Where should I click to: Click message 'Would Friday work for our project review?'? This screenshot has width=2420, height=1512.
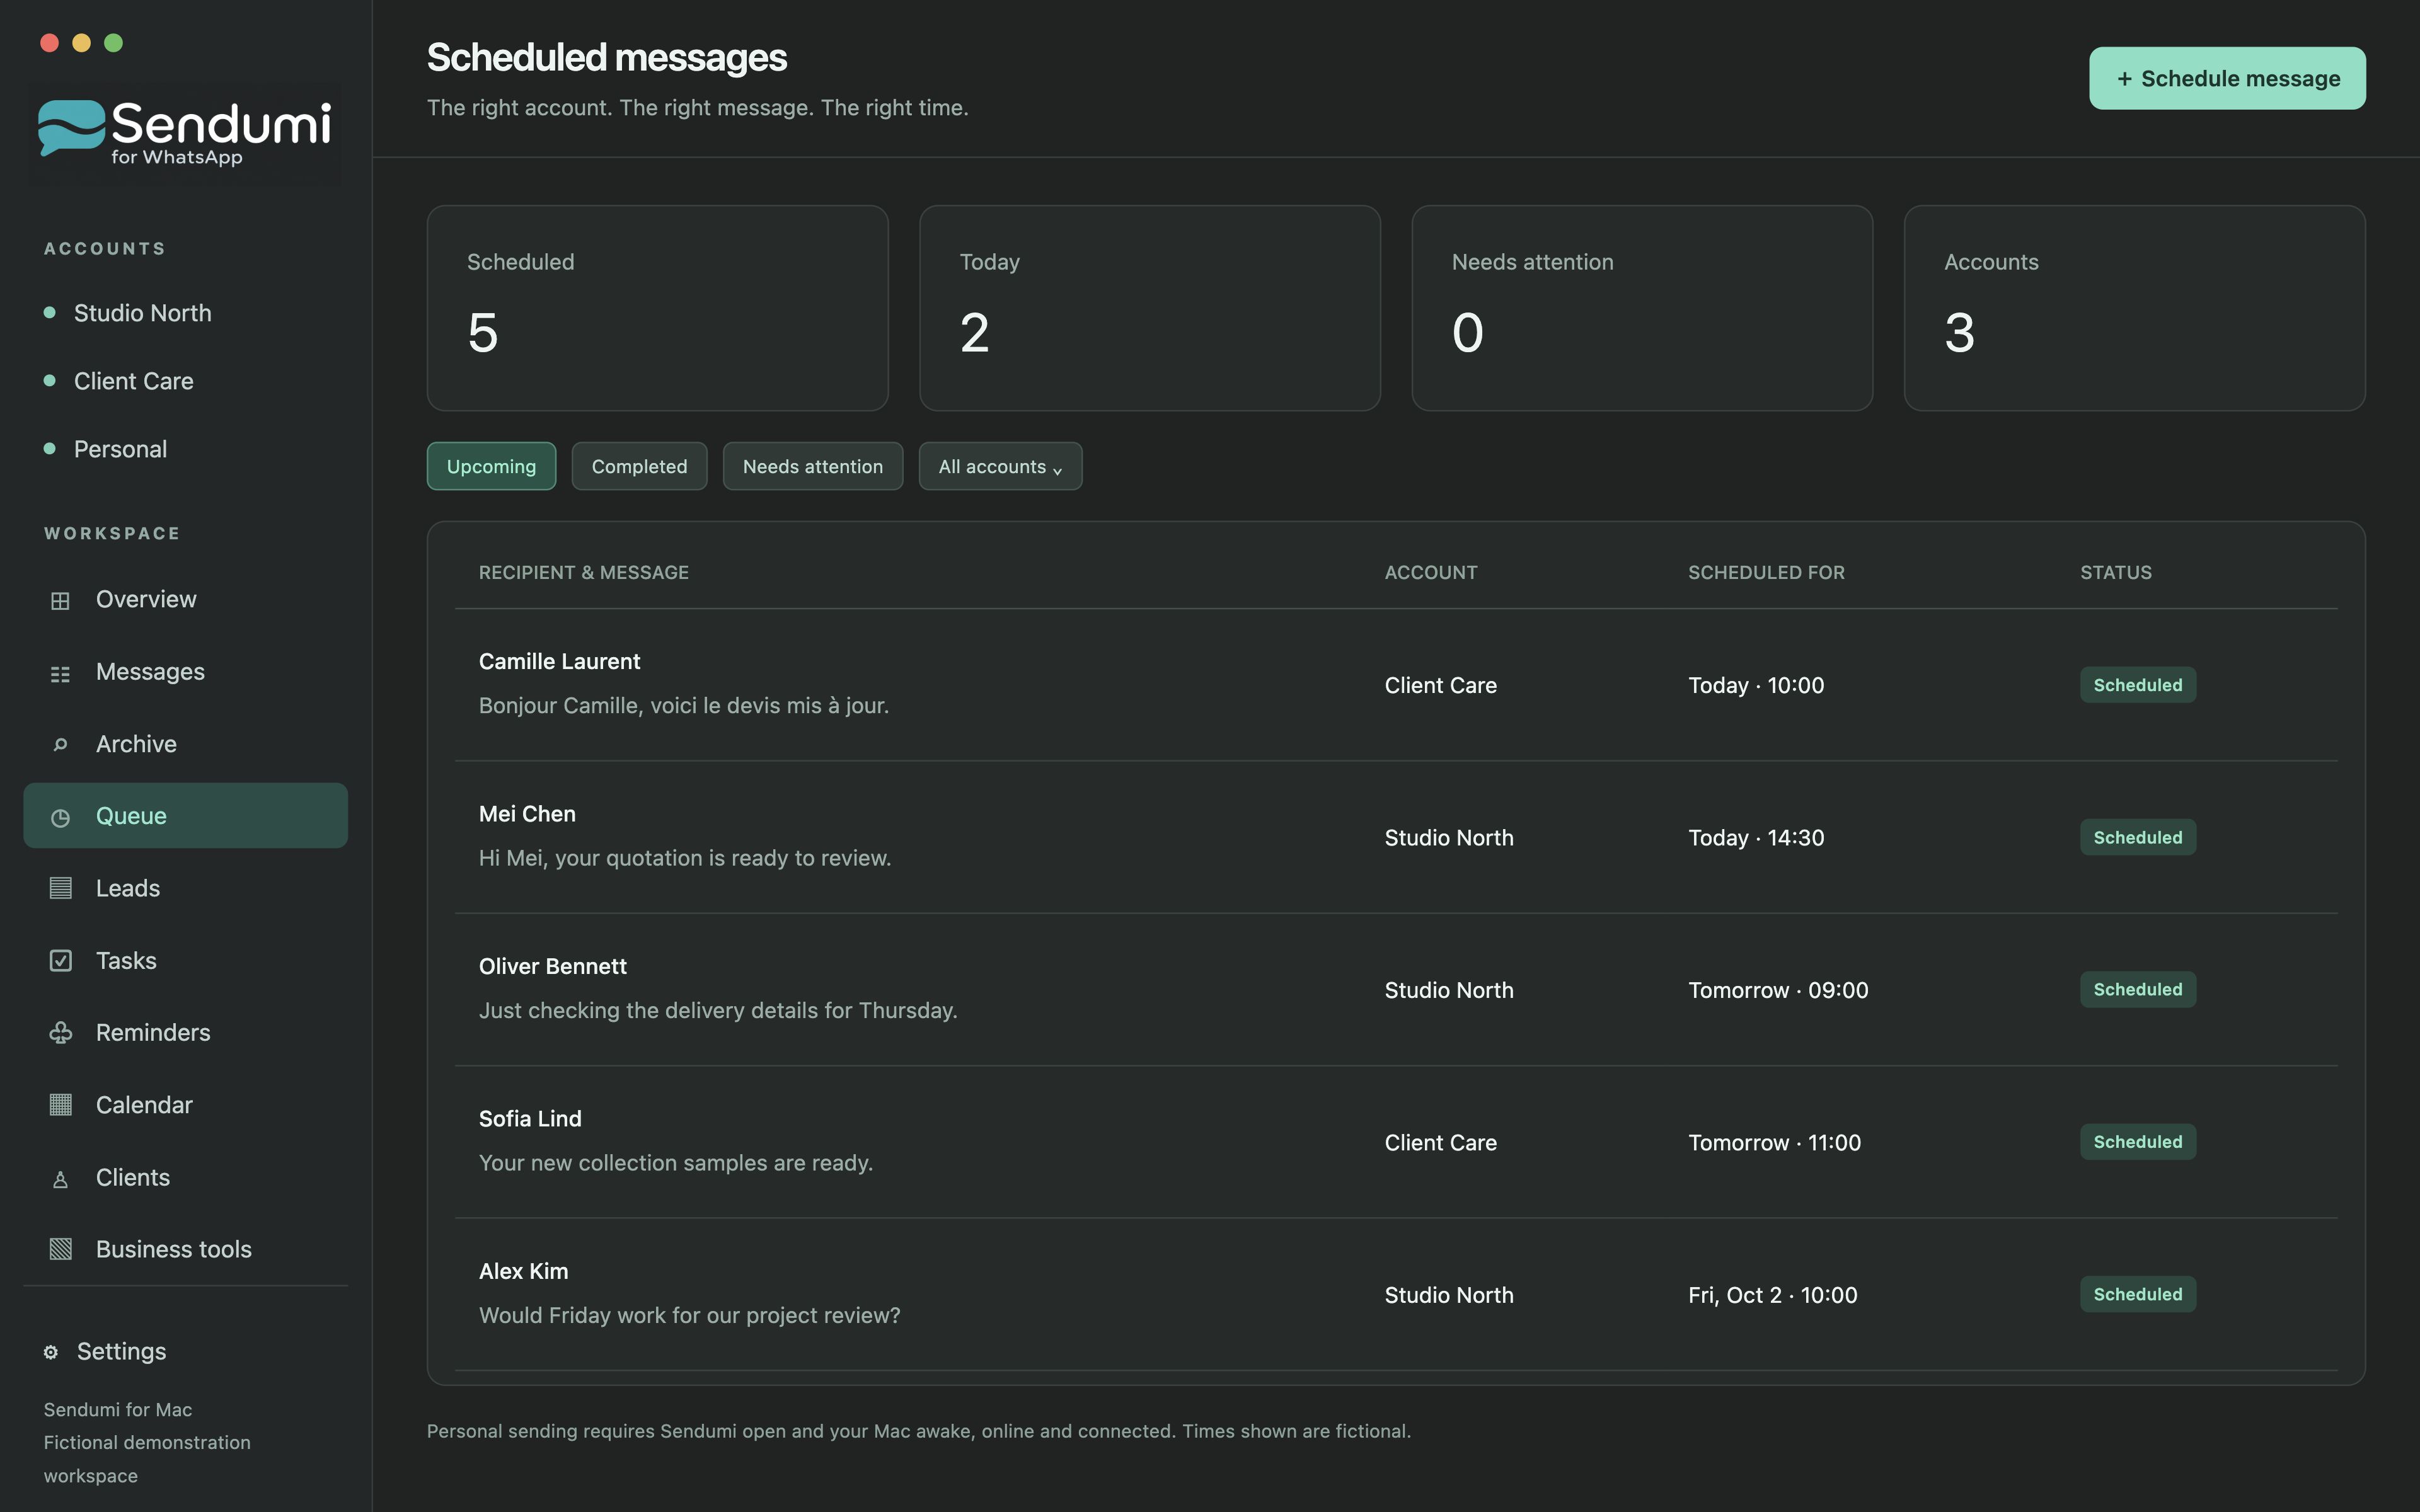689,1315
